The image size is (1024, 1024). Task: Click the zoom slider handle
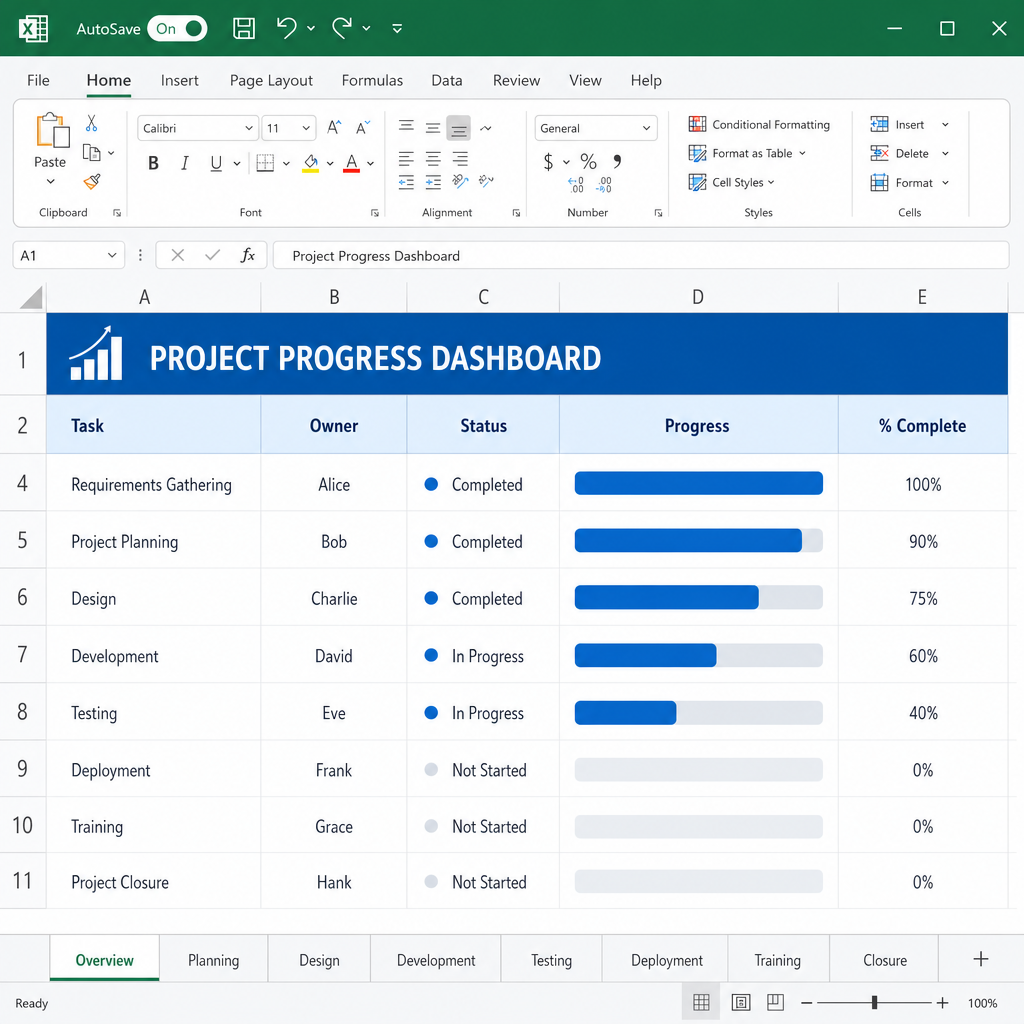pos(874,1002)
